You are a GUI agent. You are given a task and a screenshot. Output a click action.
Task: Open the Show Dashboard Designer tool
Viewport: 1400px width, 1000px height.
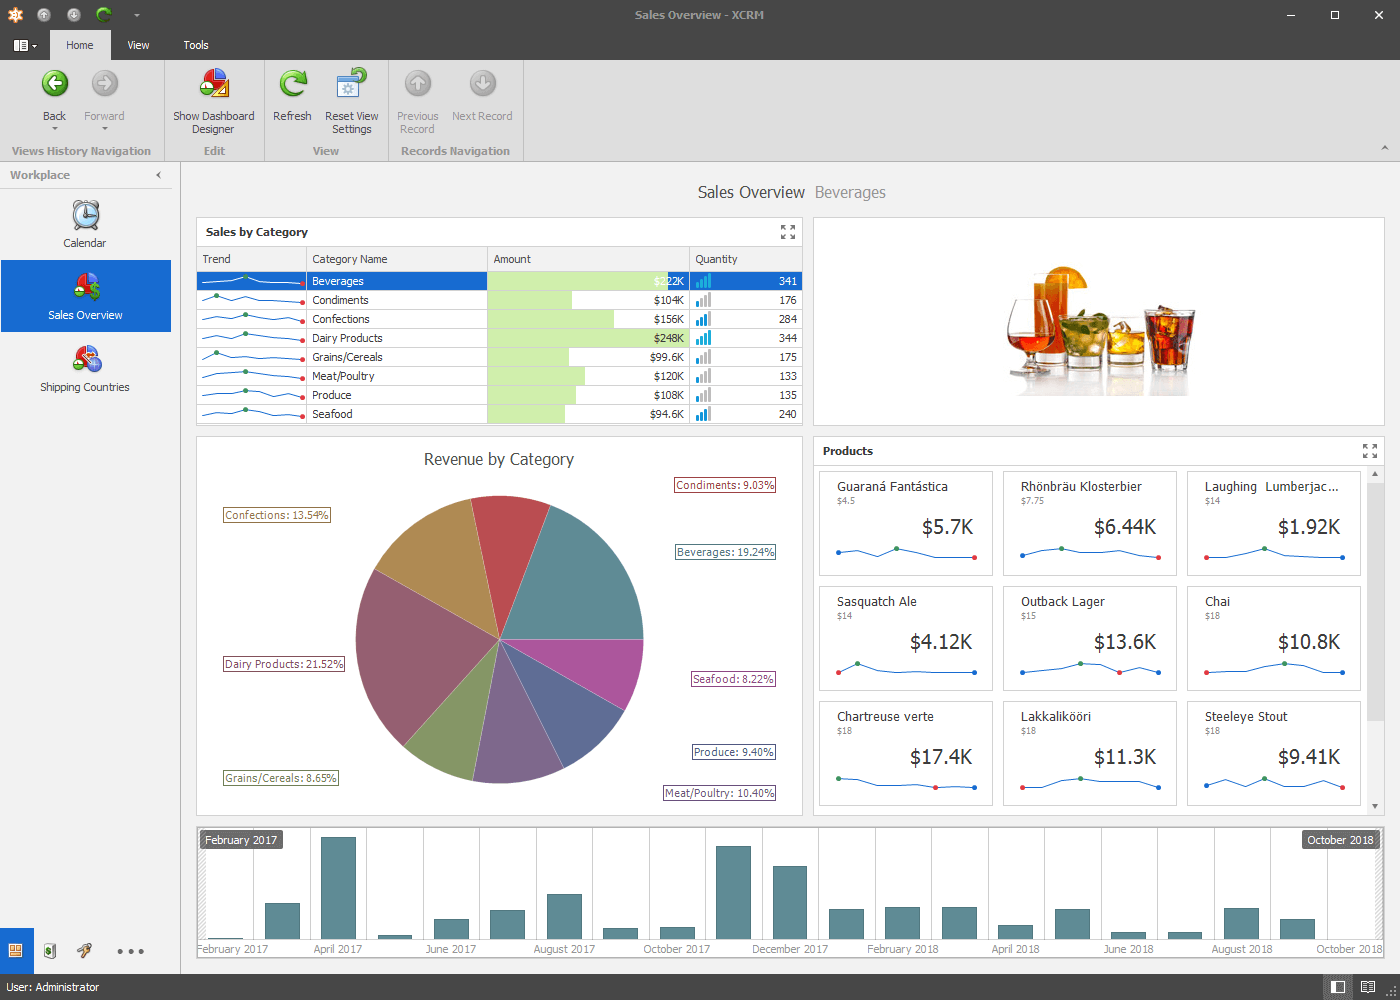point(214,85)
